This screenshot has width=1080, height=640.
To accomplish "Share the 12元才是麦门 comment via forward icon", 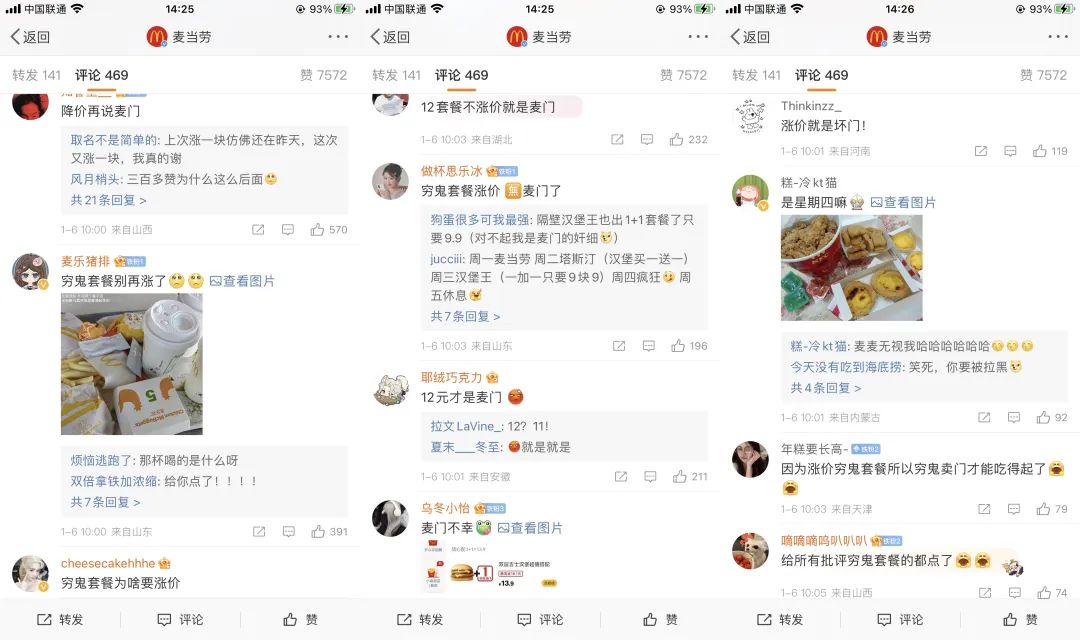I will 621,476.
